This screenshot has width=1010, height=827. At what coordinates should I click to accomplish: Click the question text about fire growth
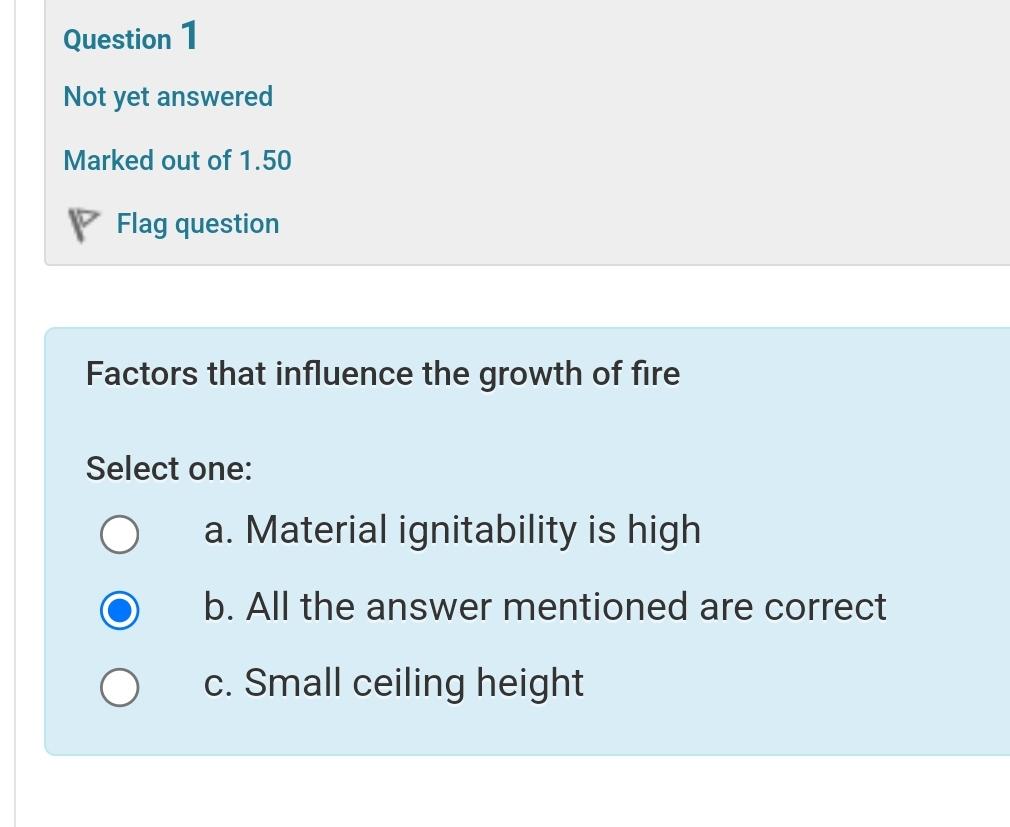(x=382, y=373)
